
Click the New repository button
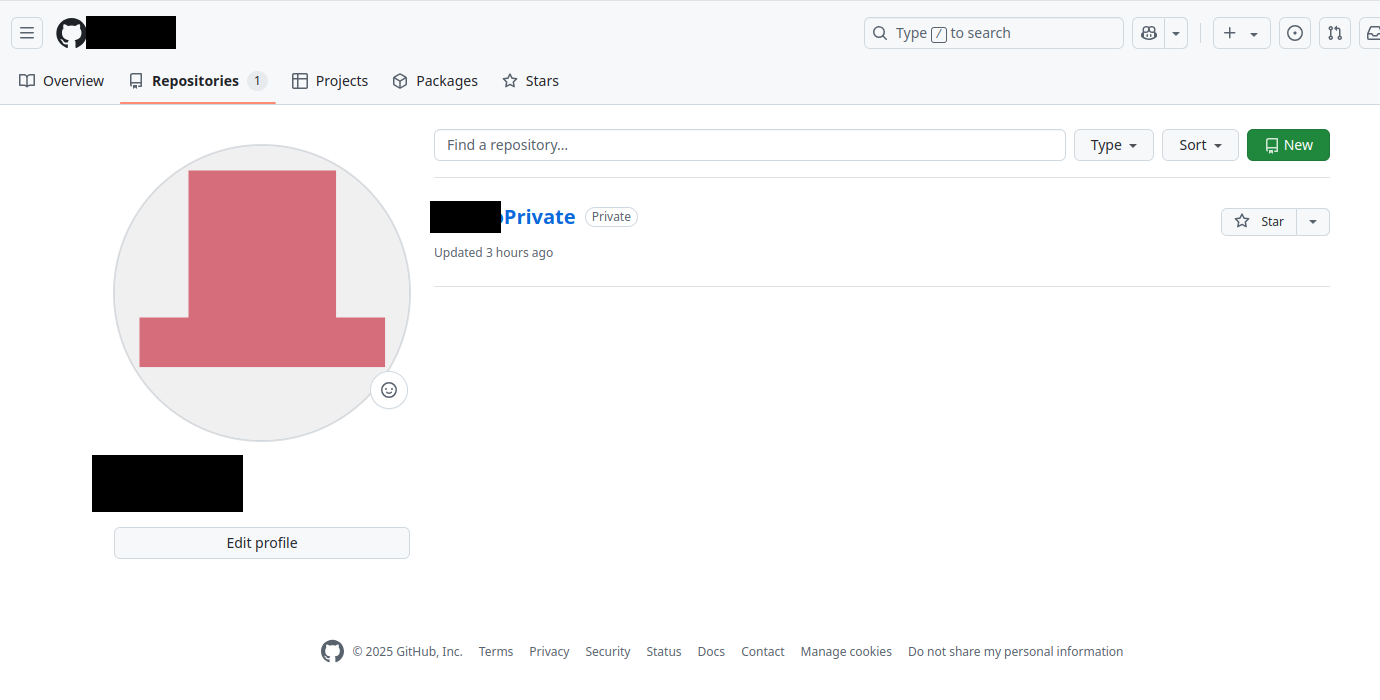[x=1288, y=145]
